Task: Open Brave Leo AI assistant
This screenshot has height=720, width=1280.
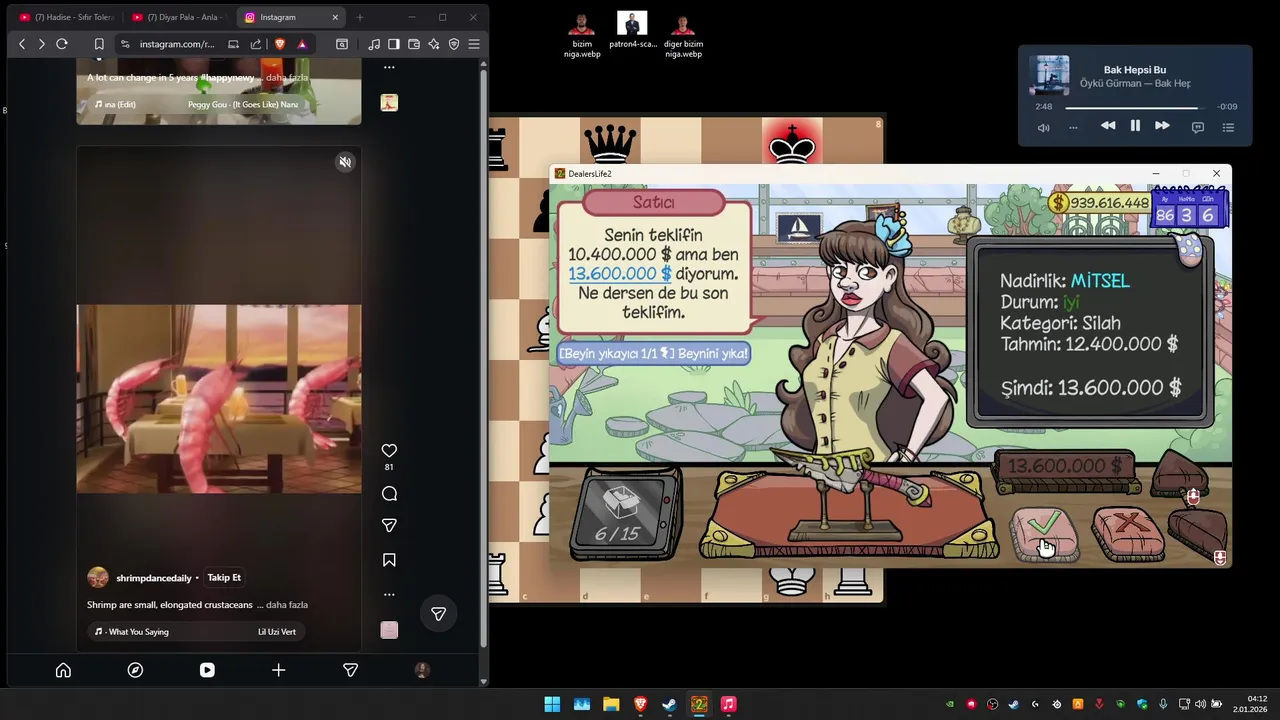Action: pyautogui.click(x=434, y=44)
